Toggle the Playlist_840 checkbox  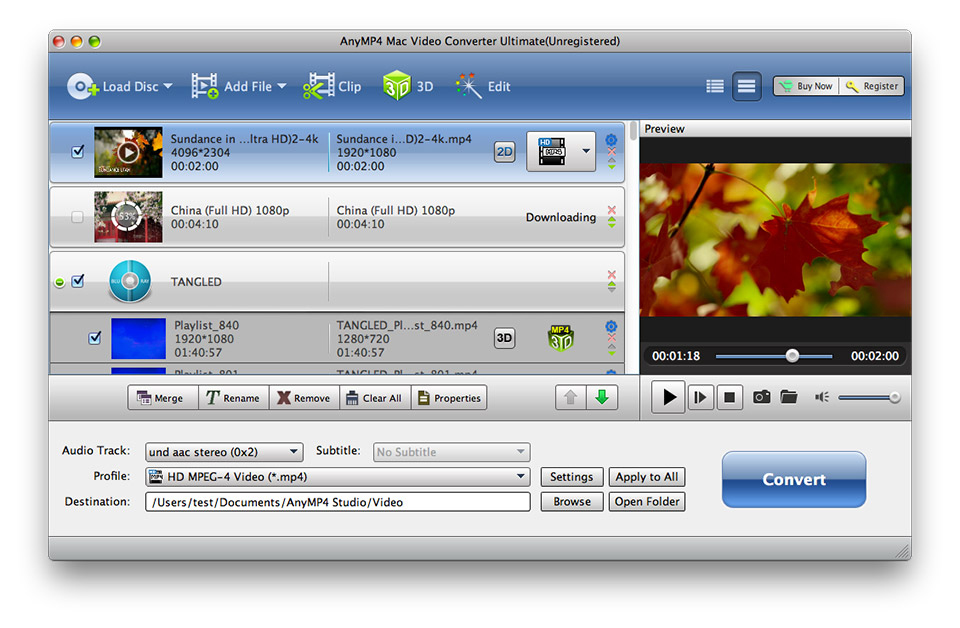pyautogui.click(x=95, y=338)
